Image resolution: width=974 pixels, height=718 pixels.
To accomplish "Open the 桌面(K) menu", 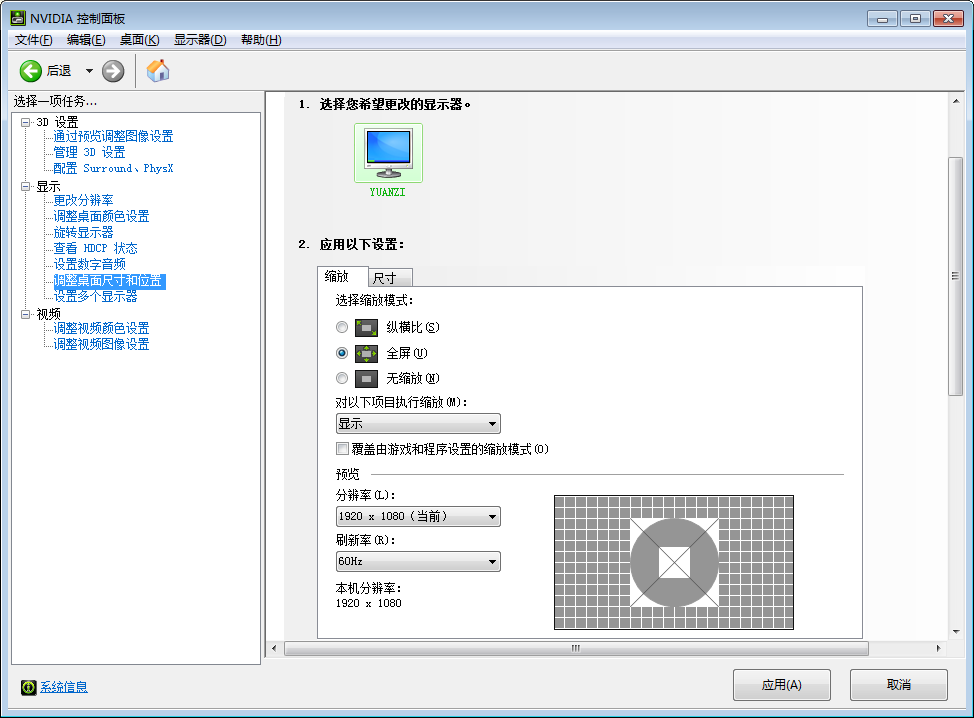I will 139,40.
